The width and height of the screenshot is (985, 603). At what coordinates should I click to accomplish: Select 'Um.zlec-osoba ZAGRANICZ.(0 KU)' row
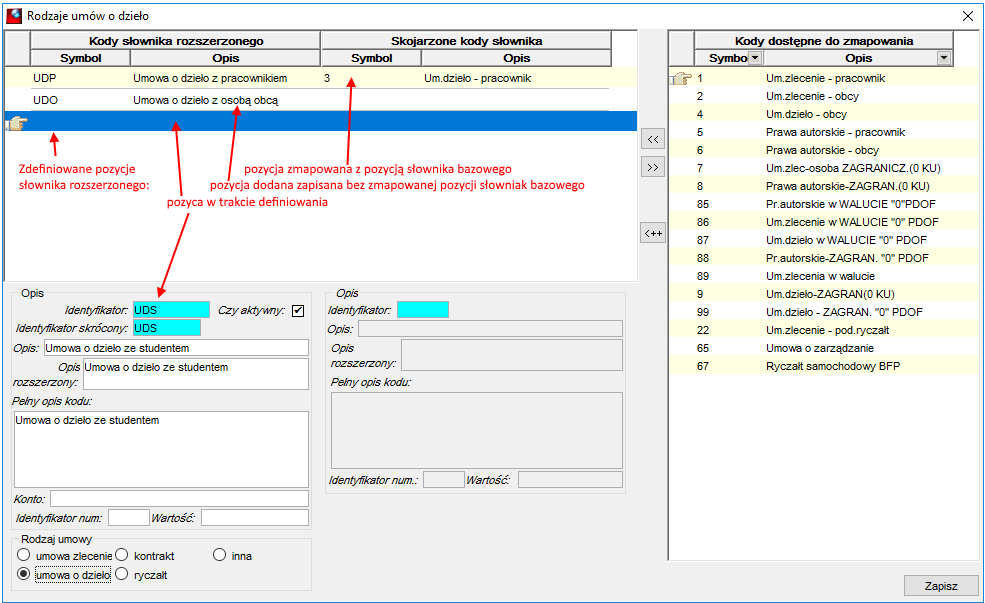[x=824, y=168]
